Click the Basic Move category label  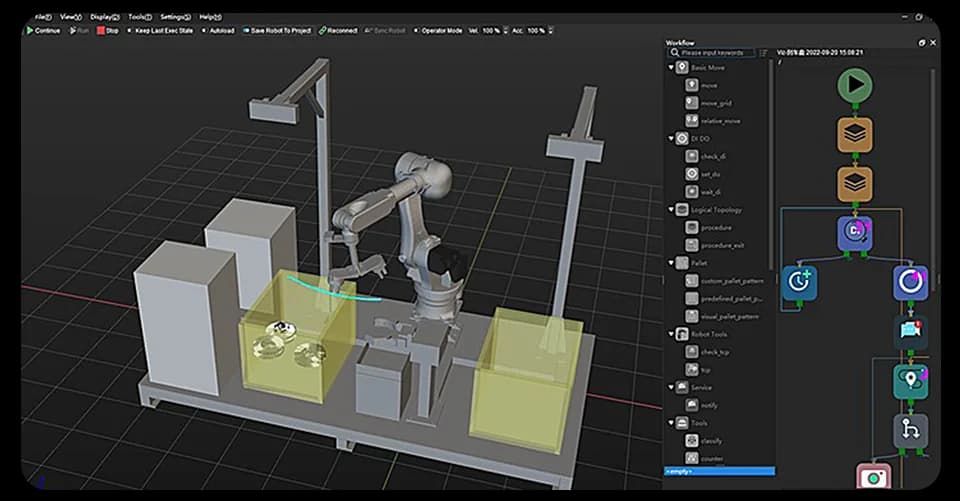[x=708, y=67]
